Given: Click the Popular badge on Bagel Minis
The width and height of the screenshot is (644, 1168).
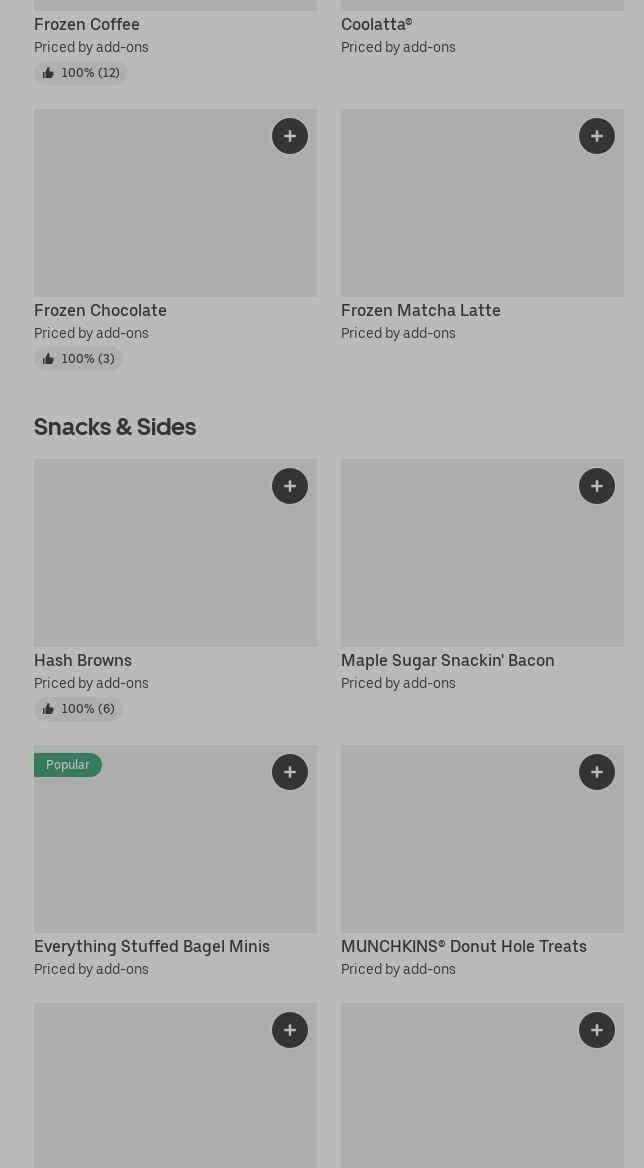Looking at the screenshot, I should point(68,765).
